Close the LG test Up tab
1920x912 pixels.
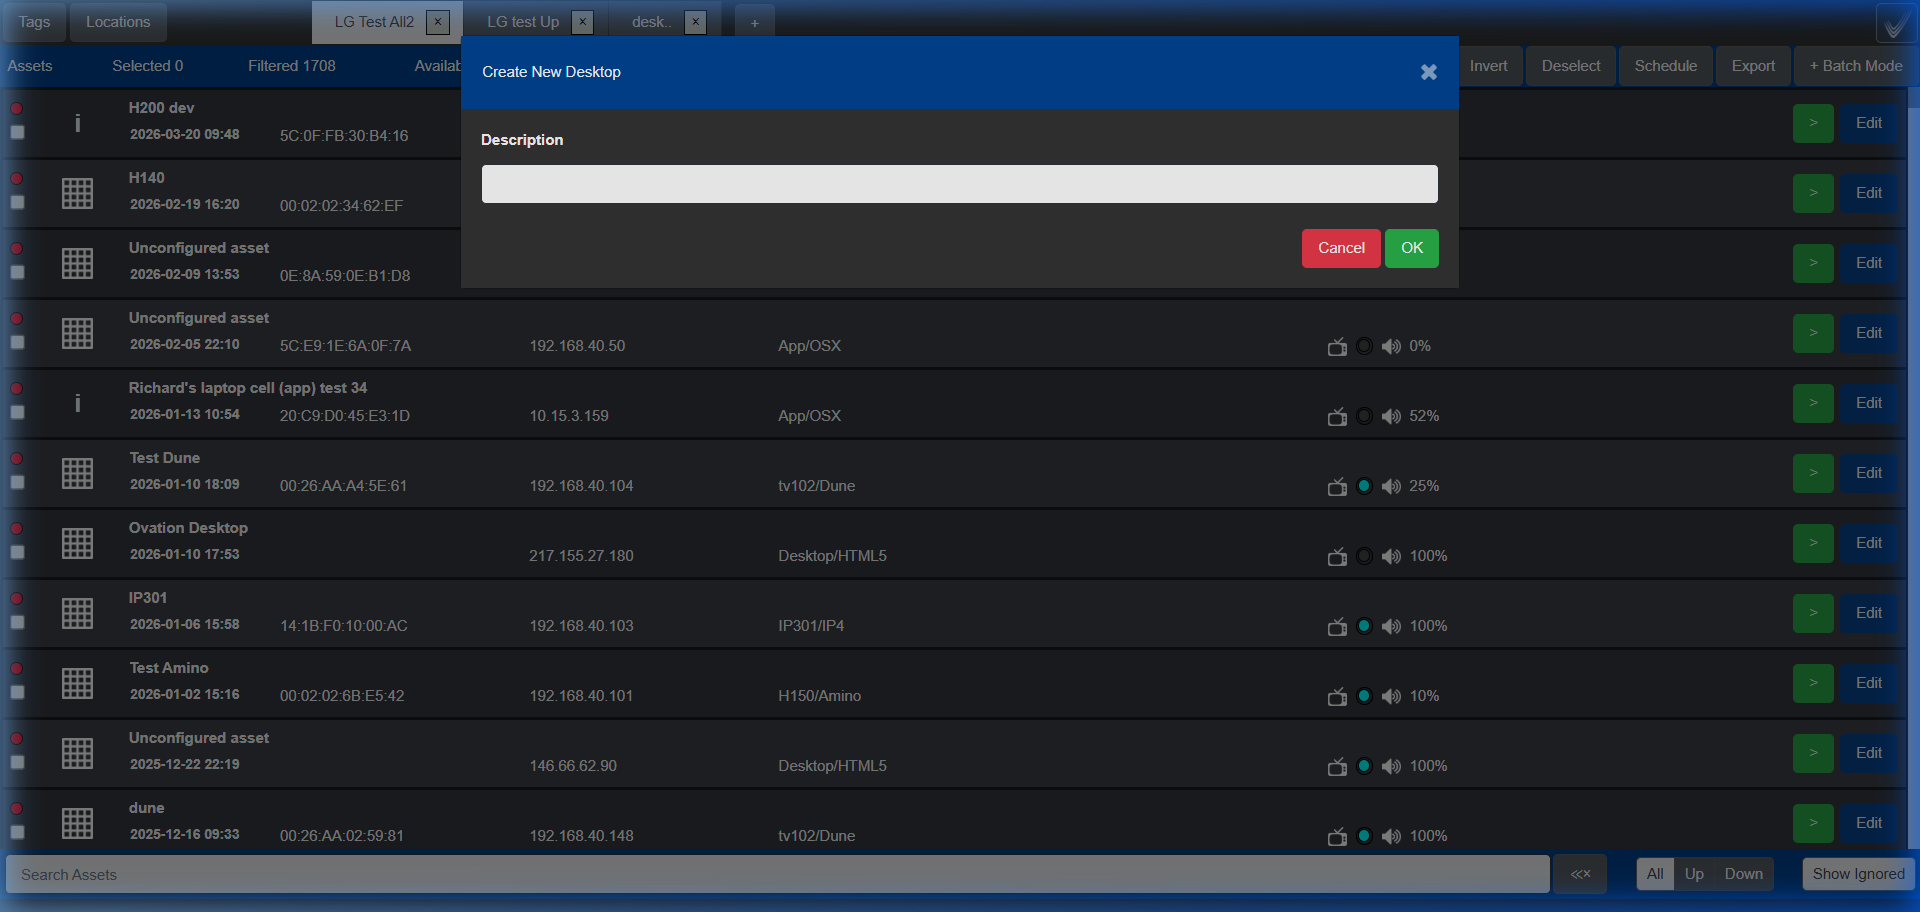pyautogui.click(x=583, y=22)
